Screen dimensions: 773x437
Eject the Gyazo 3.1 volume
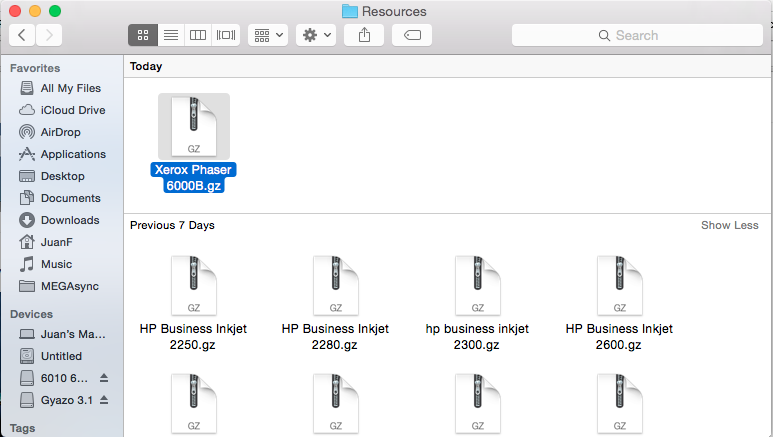(x=104, y=400)
